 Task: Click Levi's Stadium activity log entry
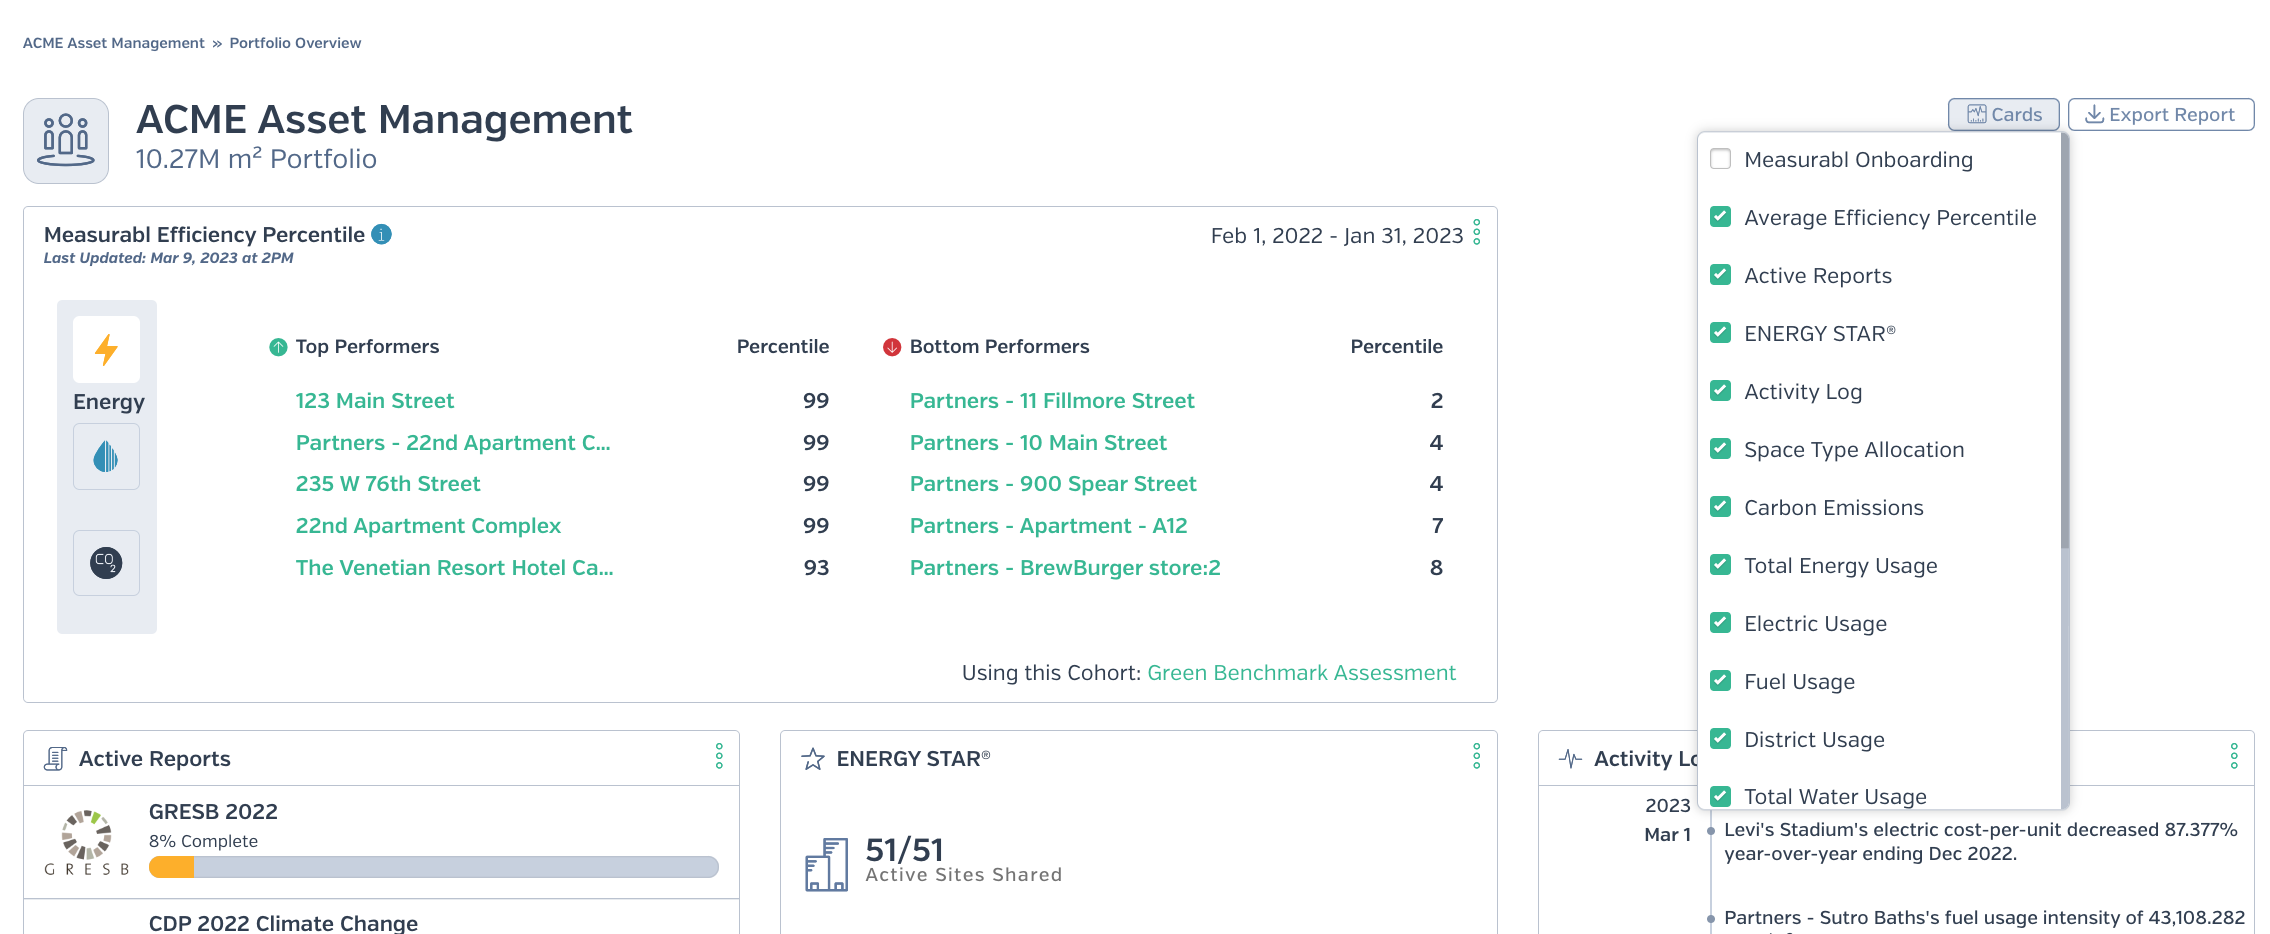pyautogui.click(x=1980, y=842)
